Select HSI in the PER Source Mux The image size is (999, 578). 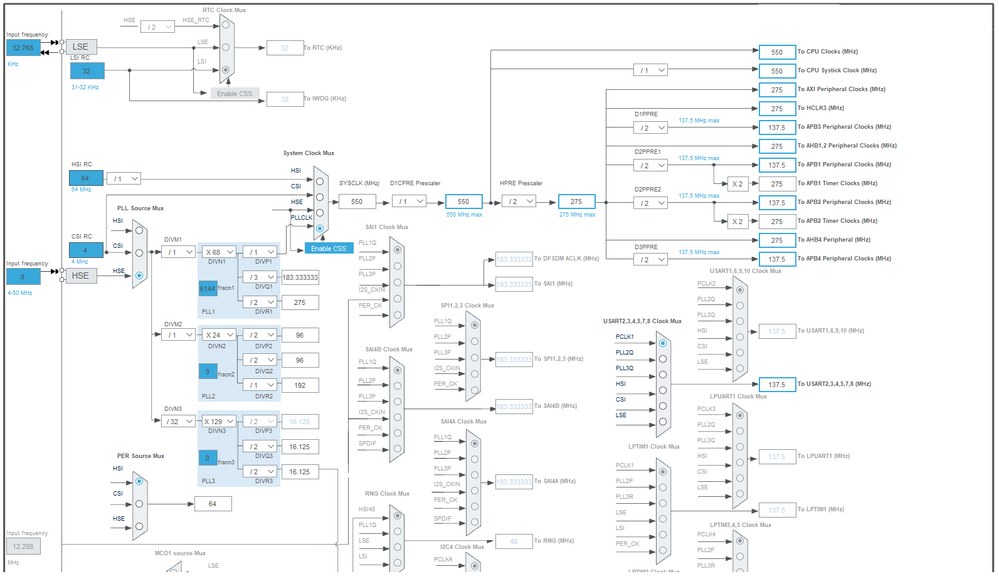pyautogui.click(x=139, y=481)
